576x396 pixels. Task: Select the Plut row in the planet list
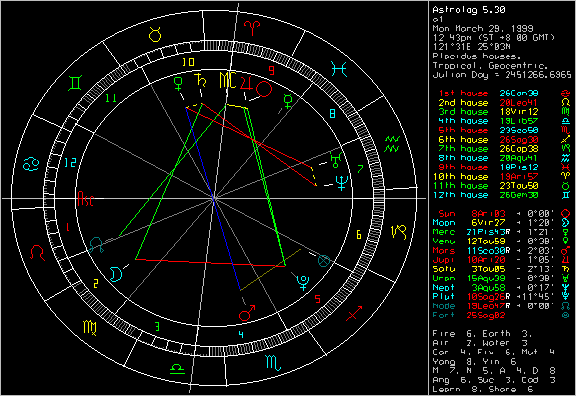(504, 296)
